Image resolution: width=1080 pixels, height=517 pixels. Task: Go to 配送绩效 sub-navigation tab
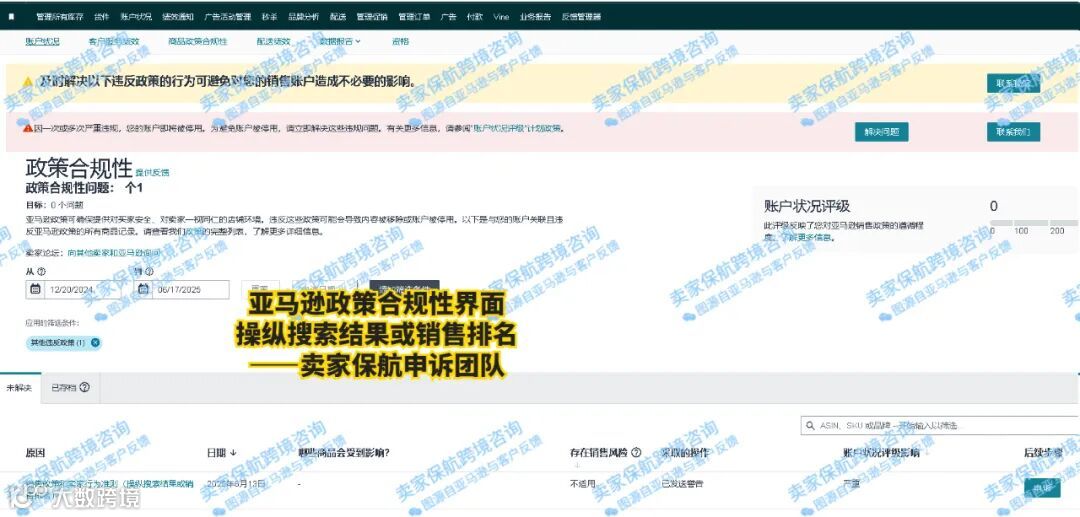(273, 41)
